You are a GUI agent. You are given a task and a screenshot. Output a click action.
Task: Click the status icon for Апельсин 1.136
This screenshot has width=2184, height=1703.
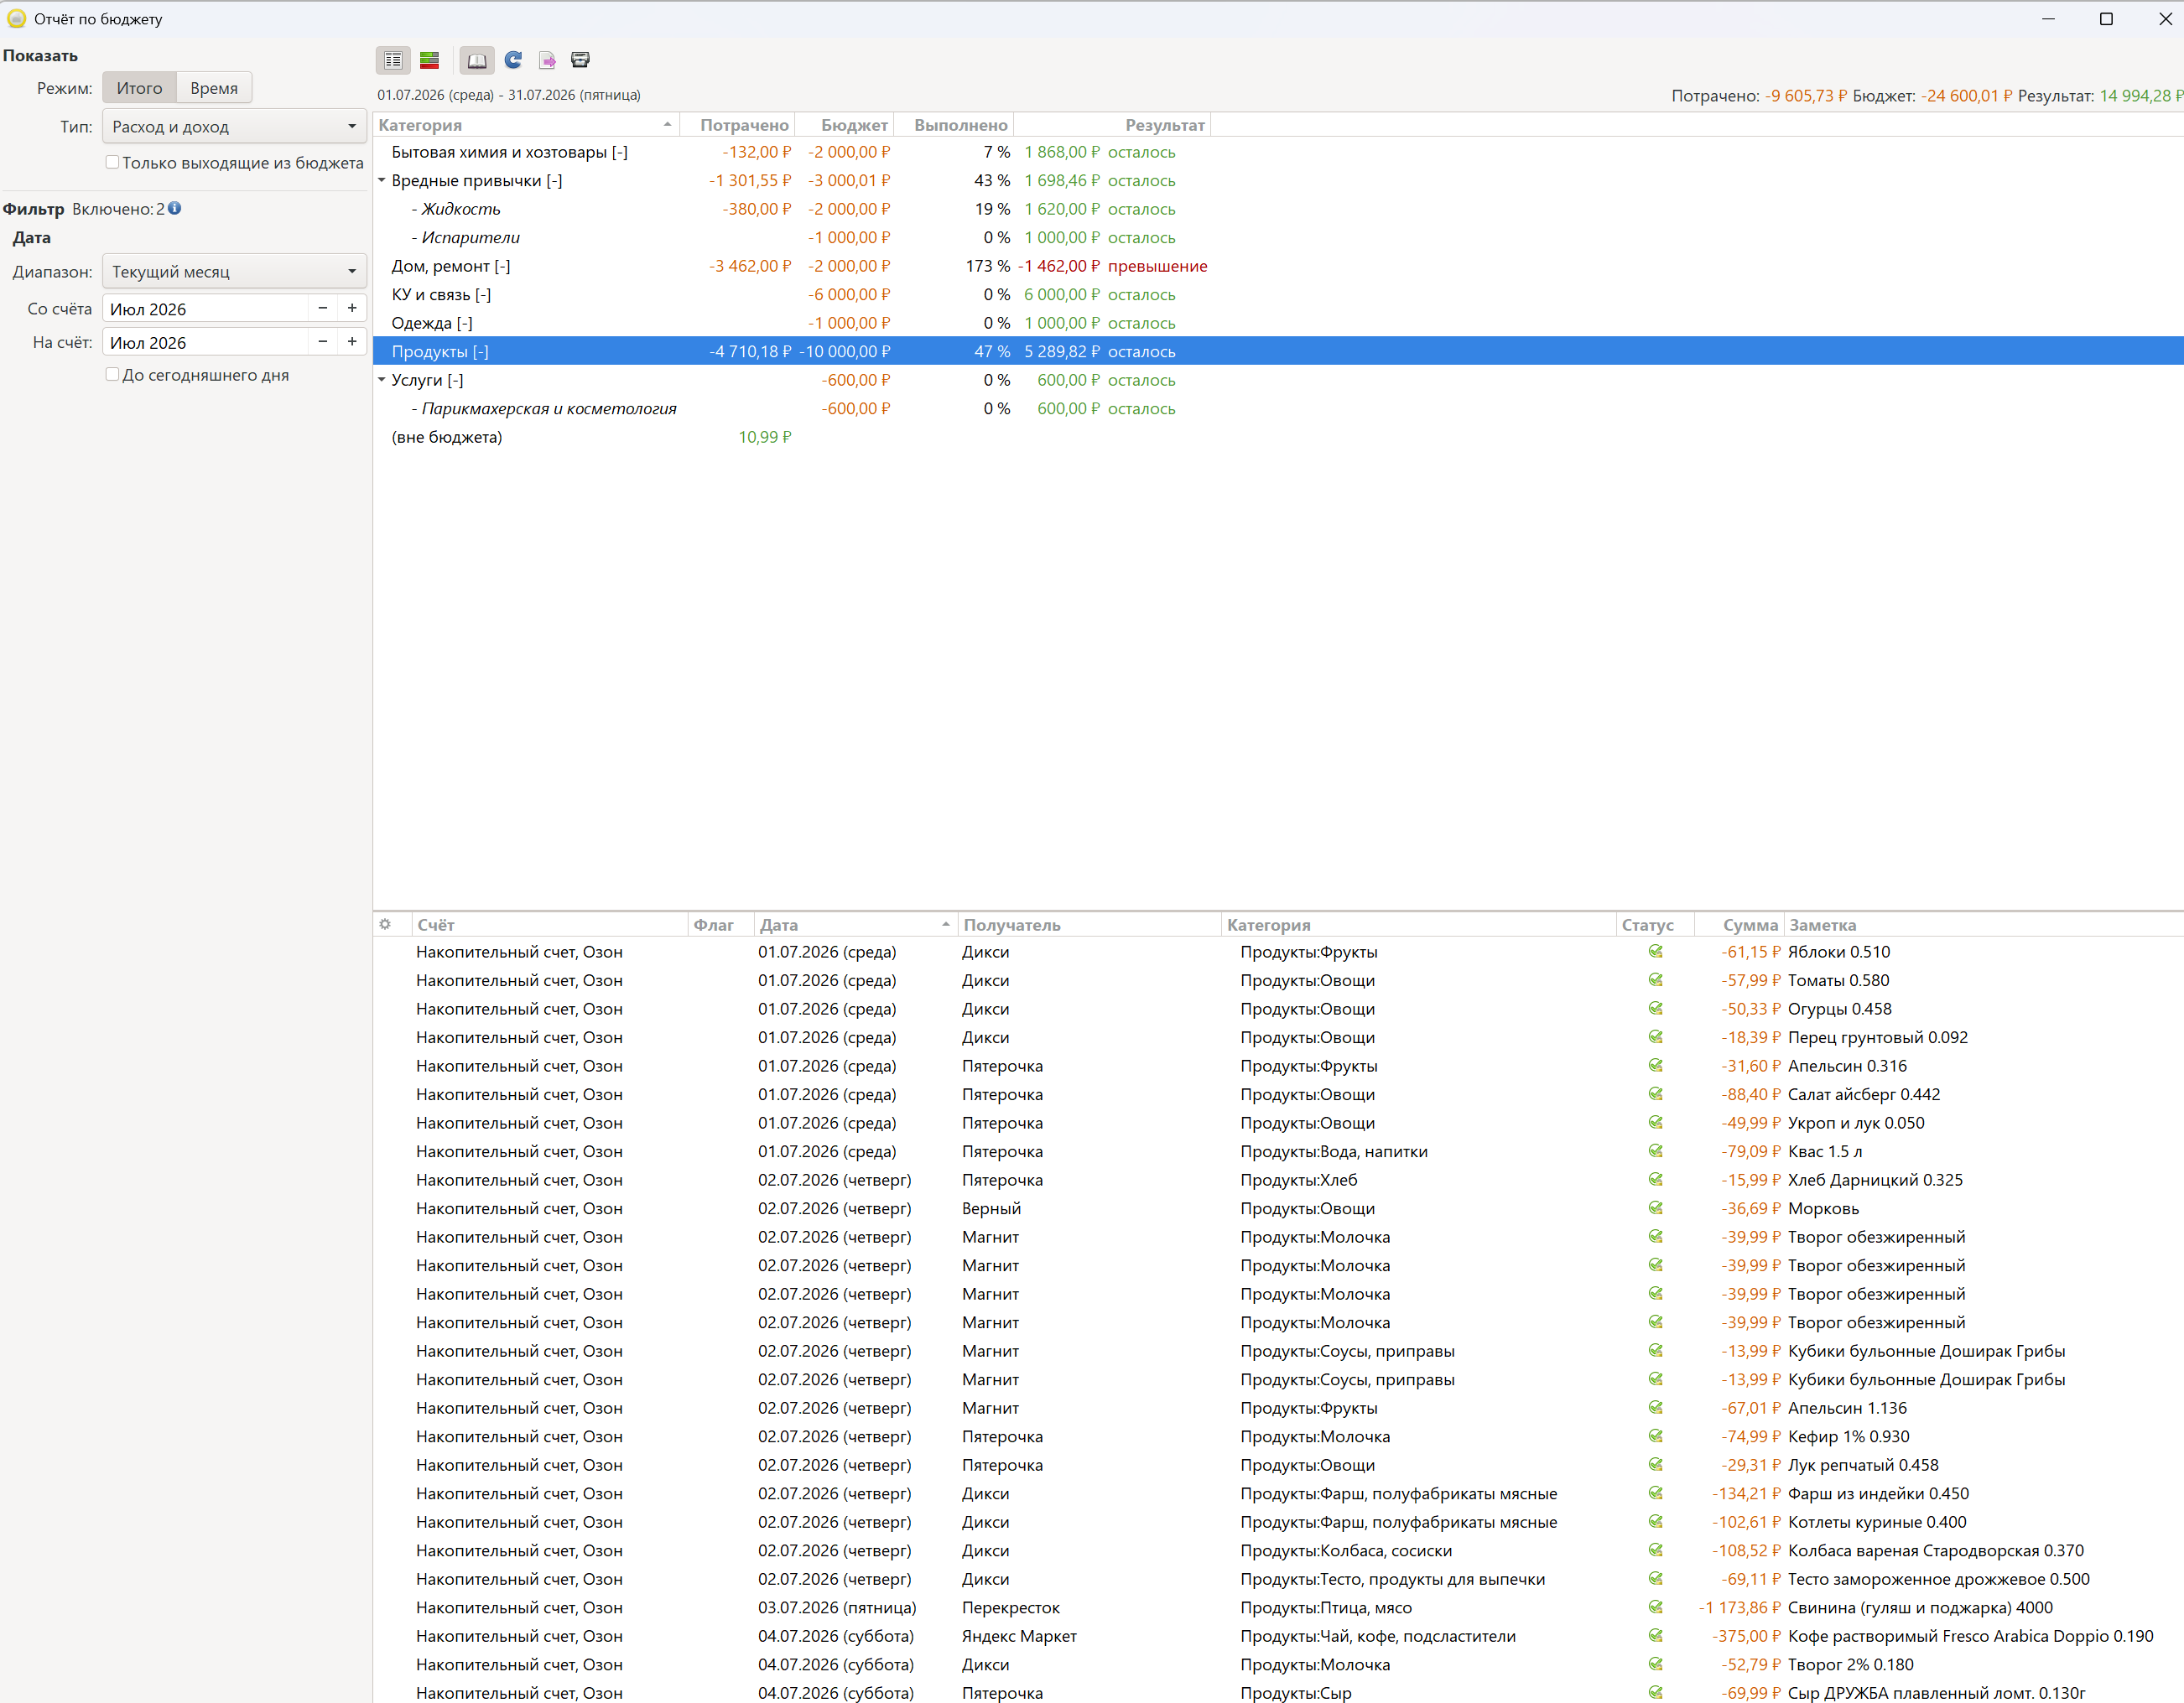click(1656, 1407)
